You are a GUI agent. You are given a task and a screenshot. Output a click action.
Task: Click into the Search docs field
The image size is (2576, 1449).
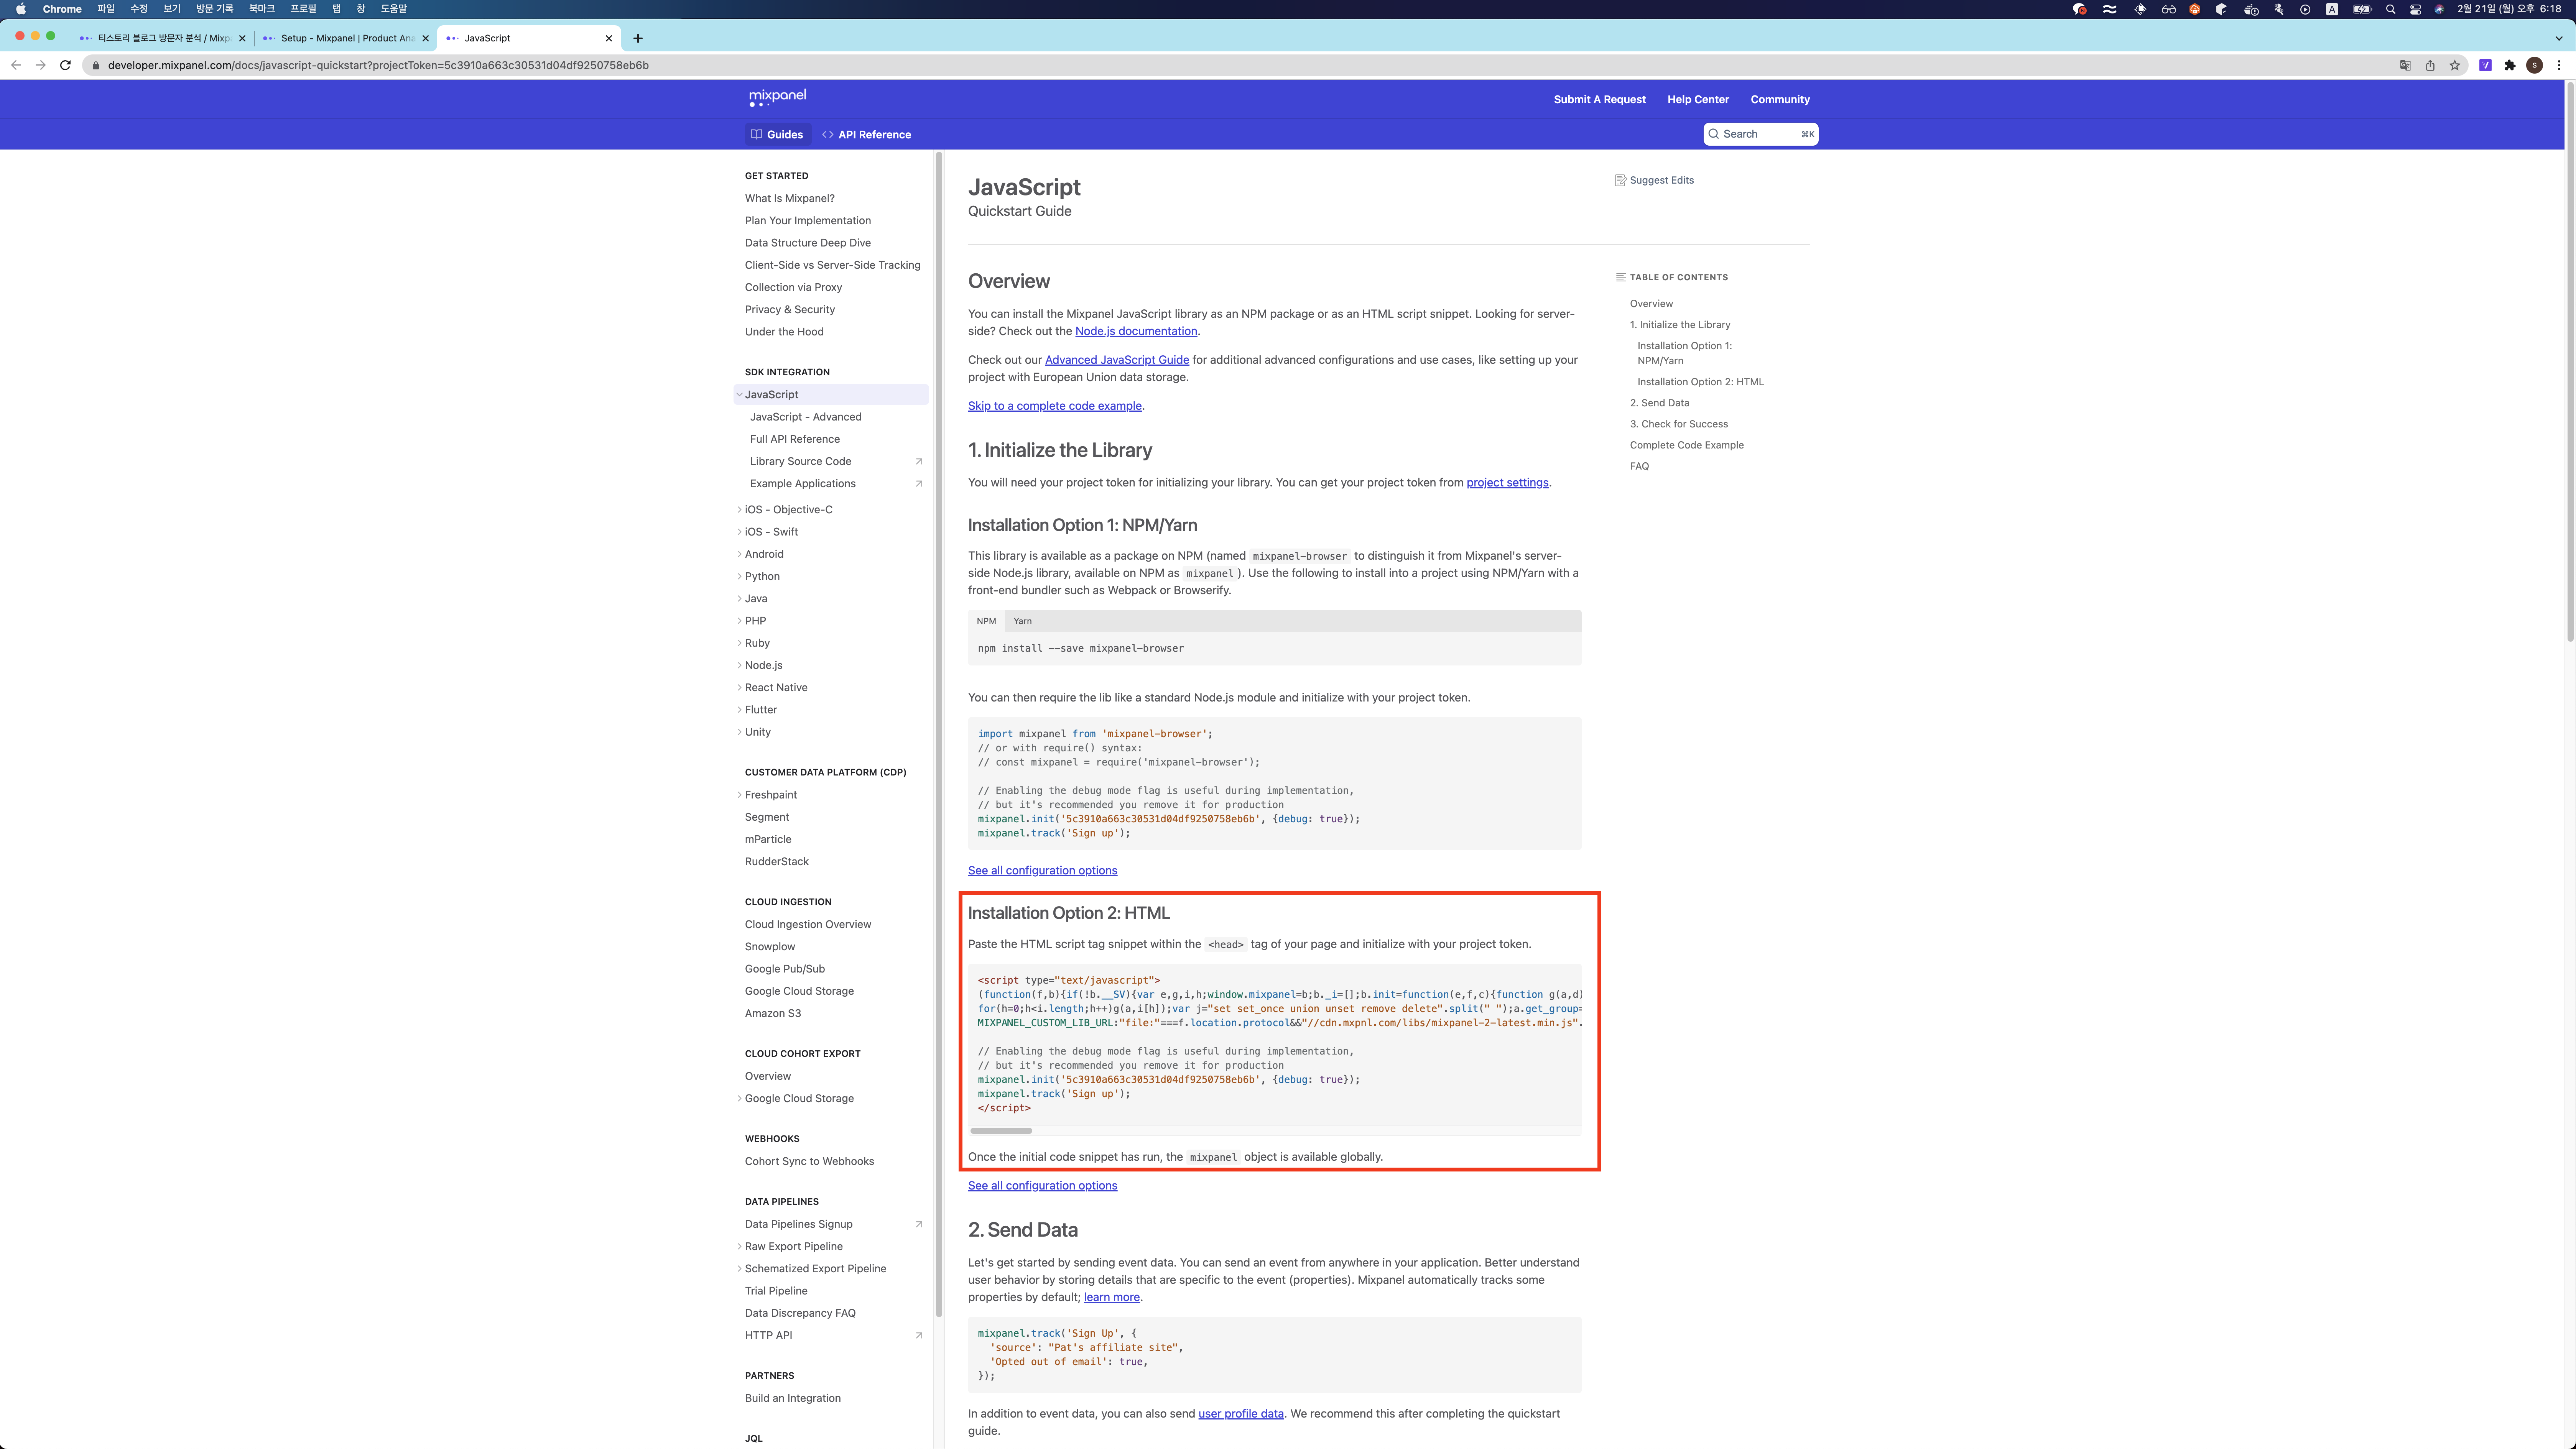coord(1760,134)
